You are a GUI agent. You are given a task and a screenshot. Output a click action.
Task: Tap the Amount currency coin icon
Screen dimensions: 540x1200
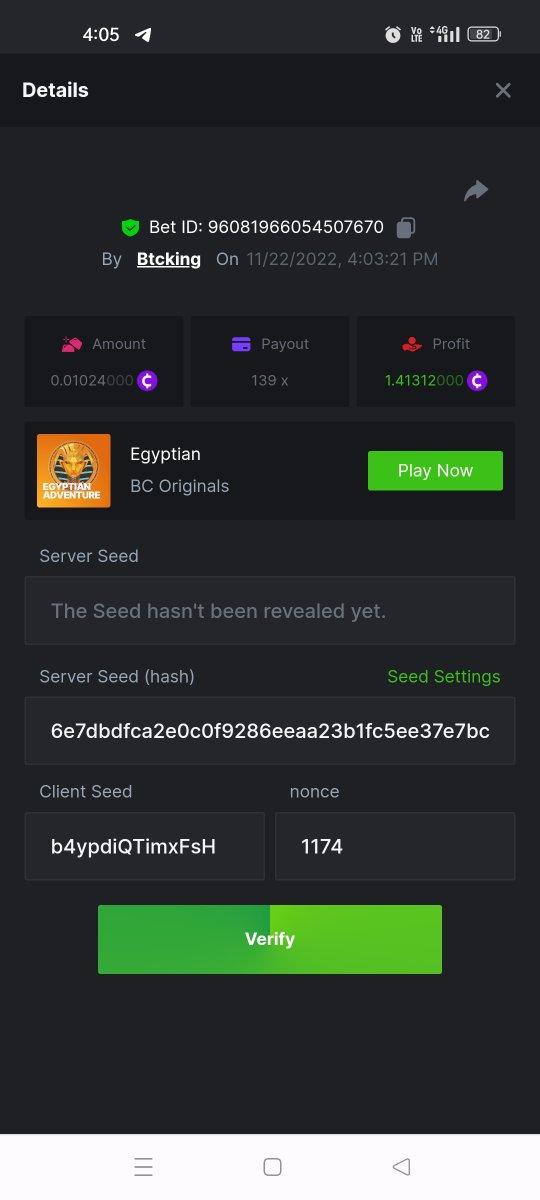pos(147,381)
